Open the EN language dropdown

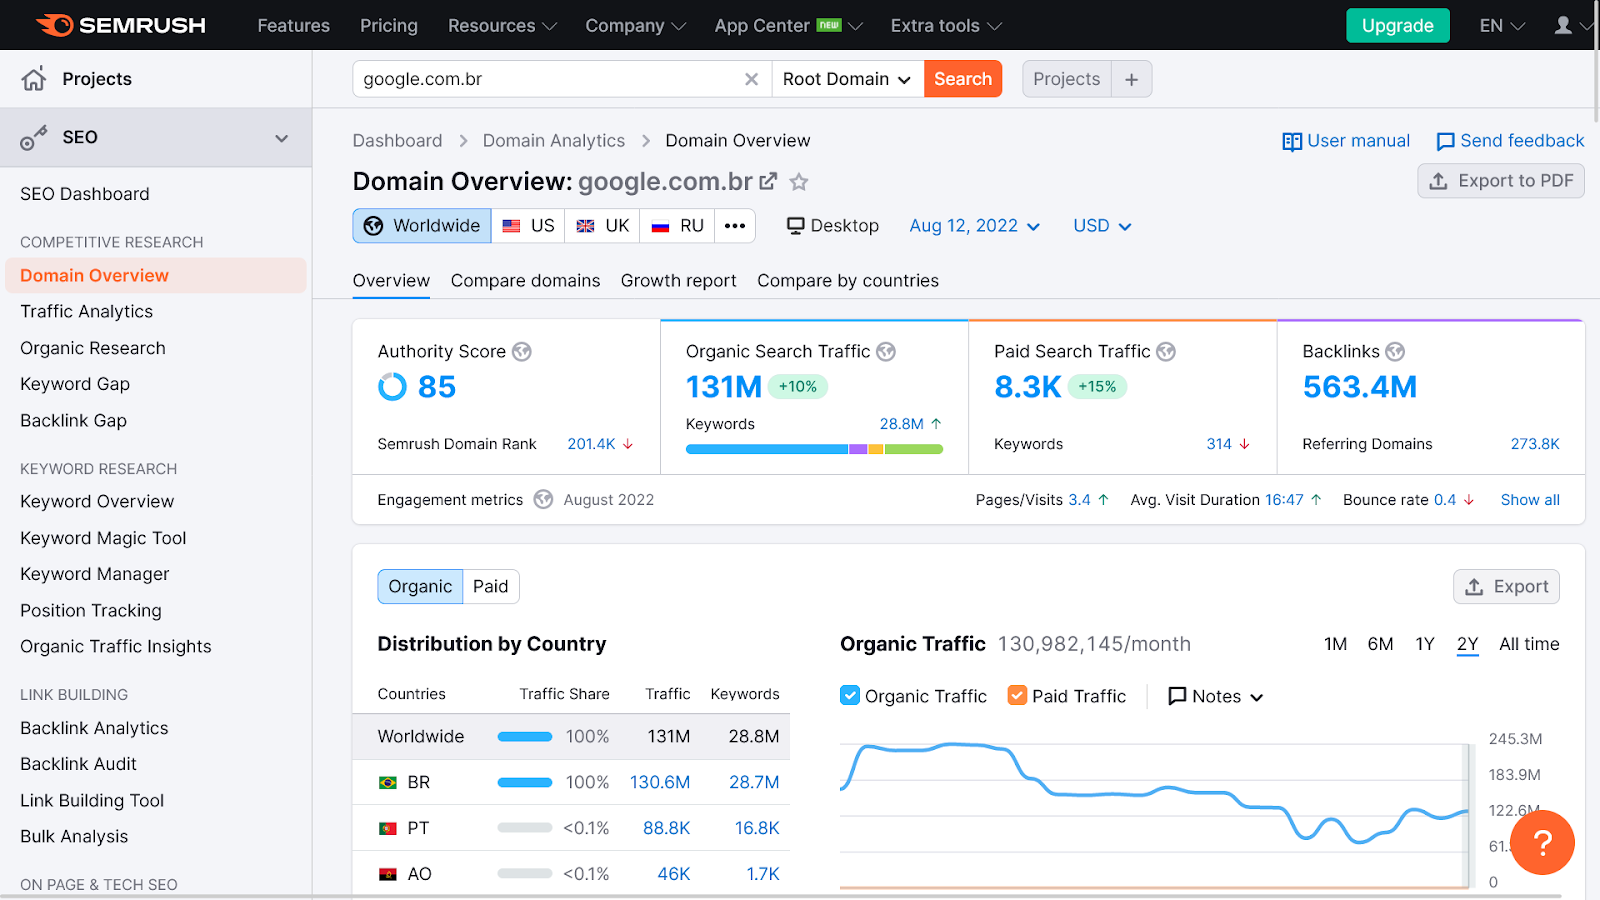tap(1502, 26)
